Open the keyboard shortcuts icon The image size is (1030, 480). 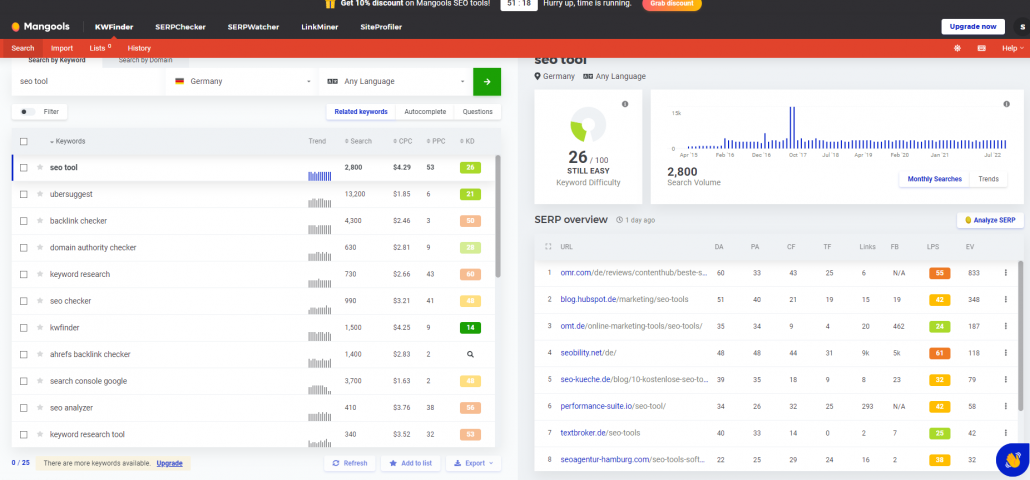click(981, 48)
